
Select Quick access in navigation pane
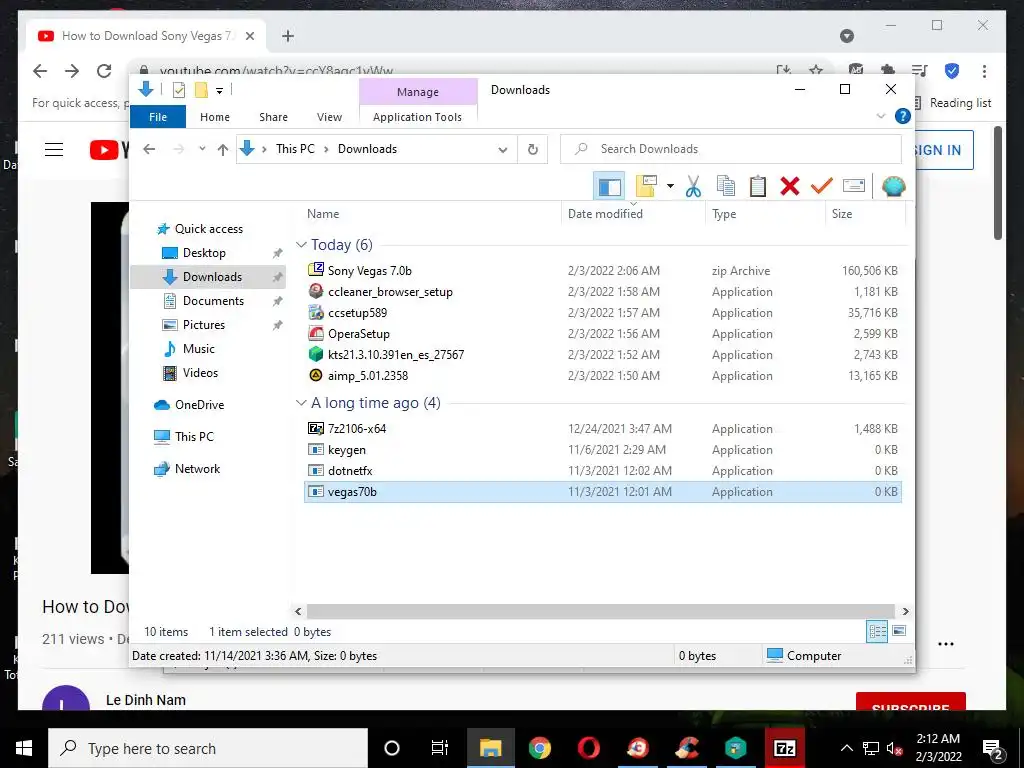point(208,229)
